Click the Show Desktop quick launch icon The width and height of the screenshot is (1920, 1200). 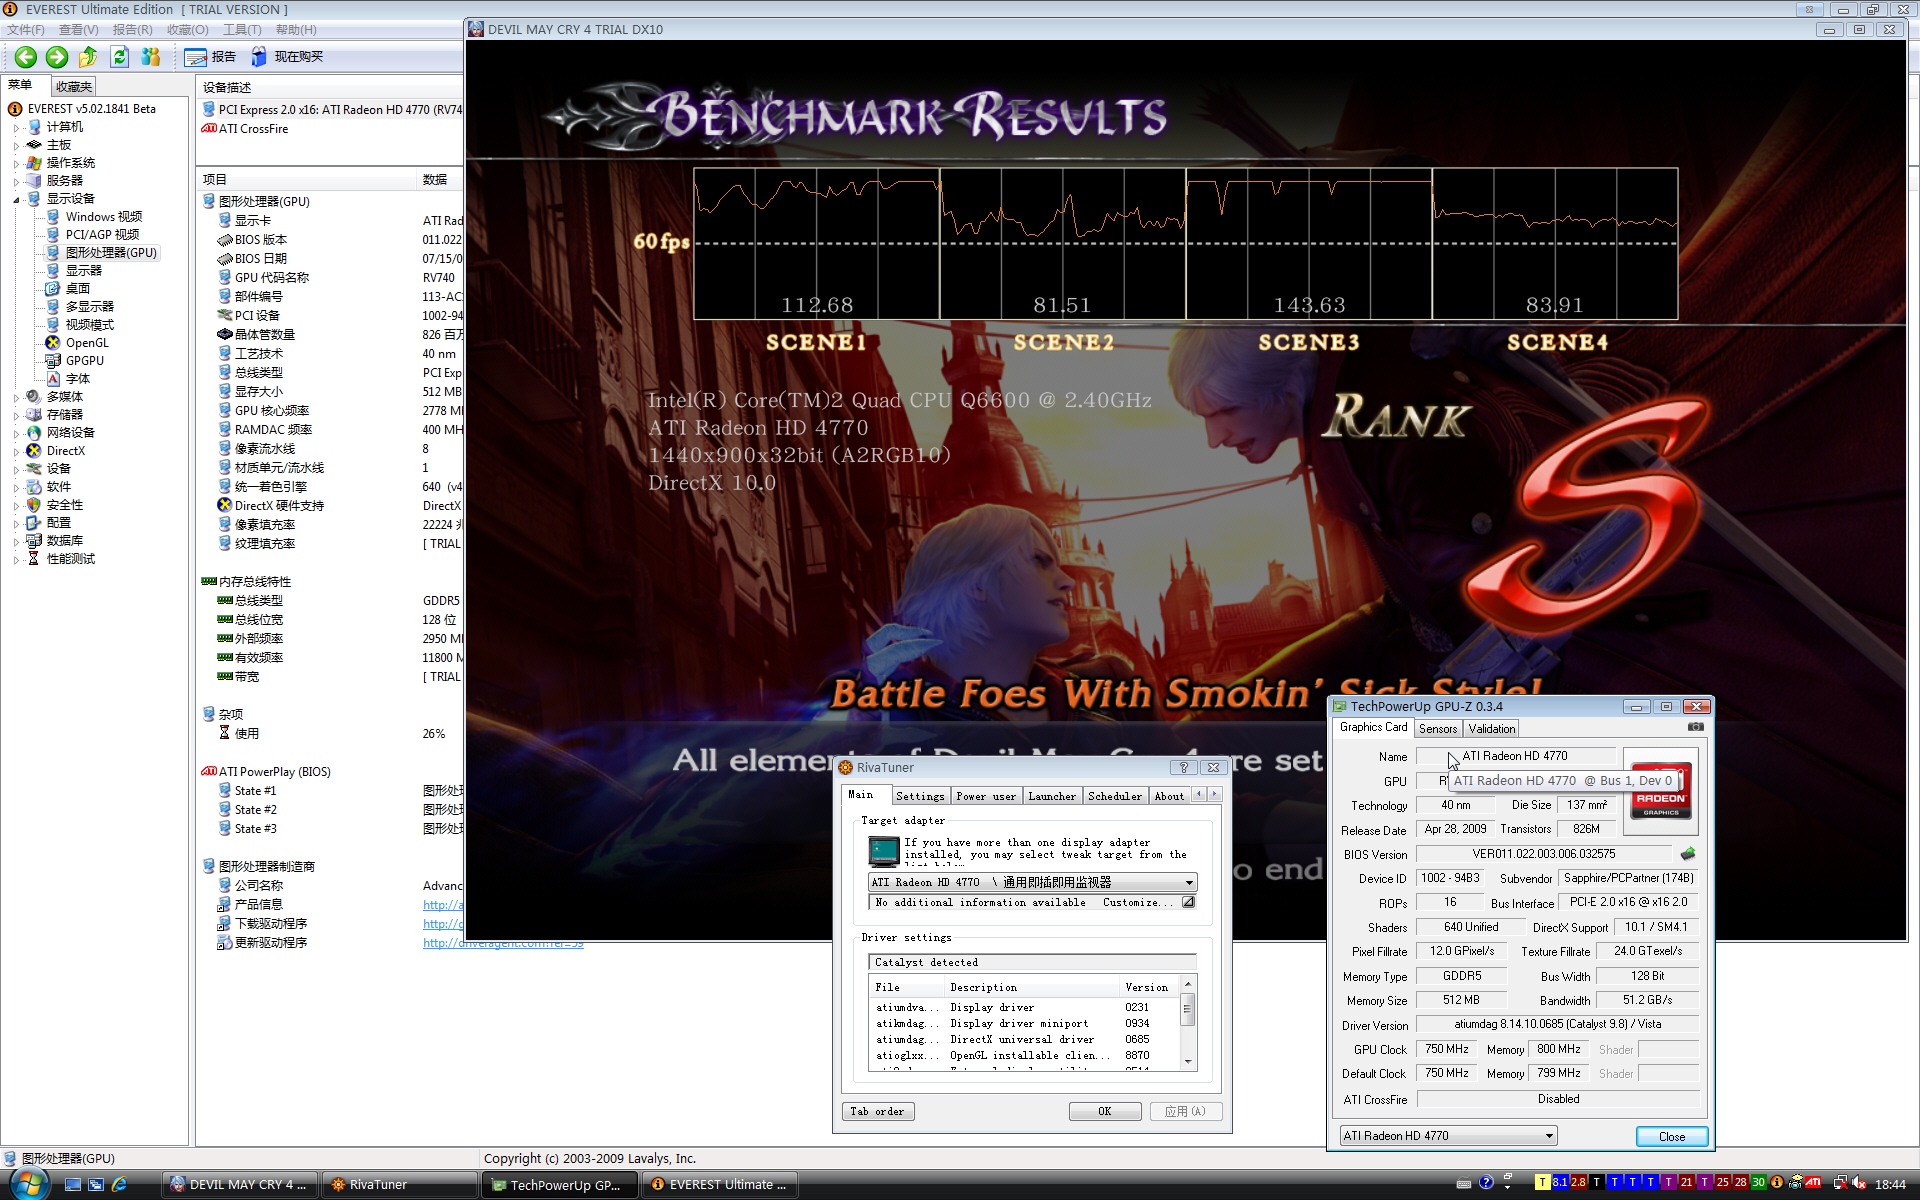coord(73,1184)
